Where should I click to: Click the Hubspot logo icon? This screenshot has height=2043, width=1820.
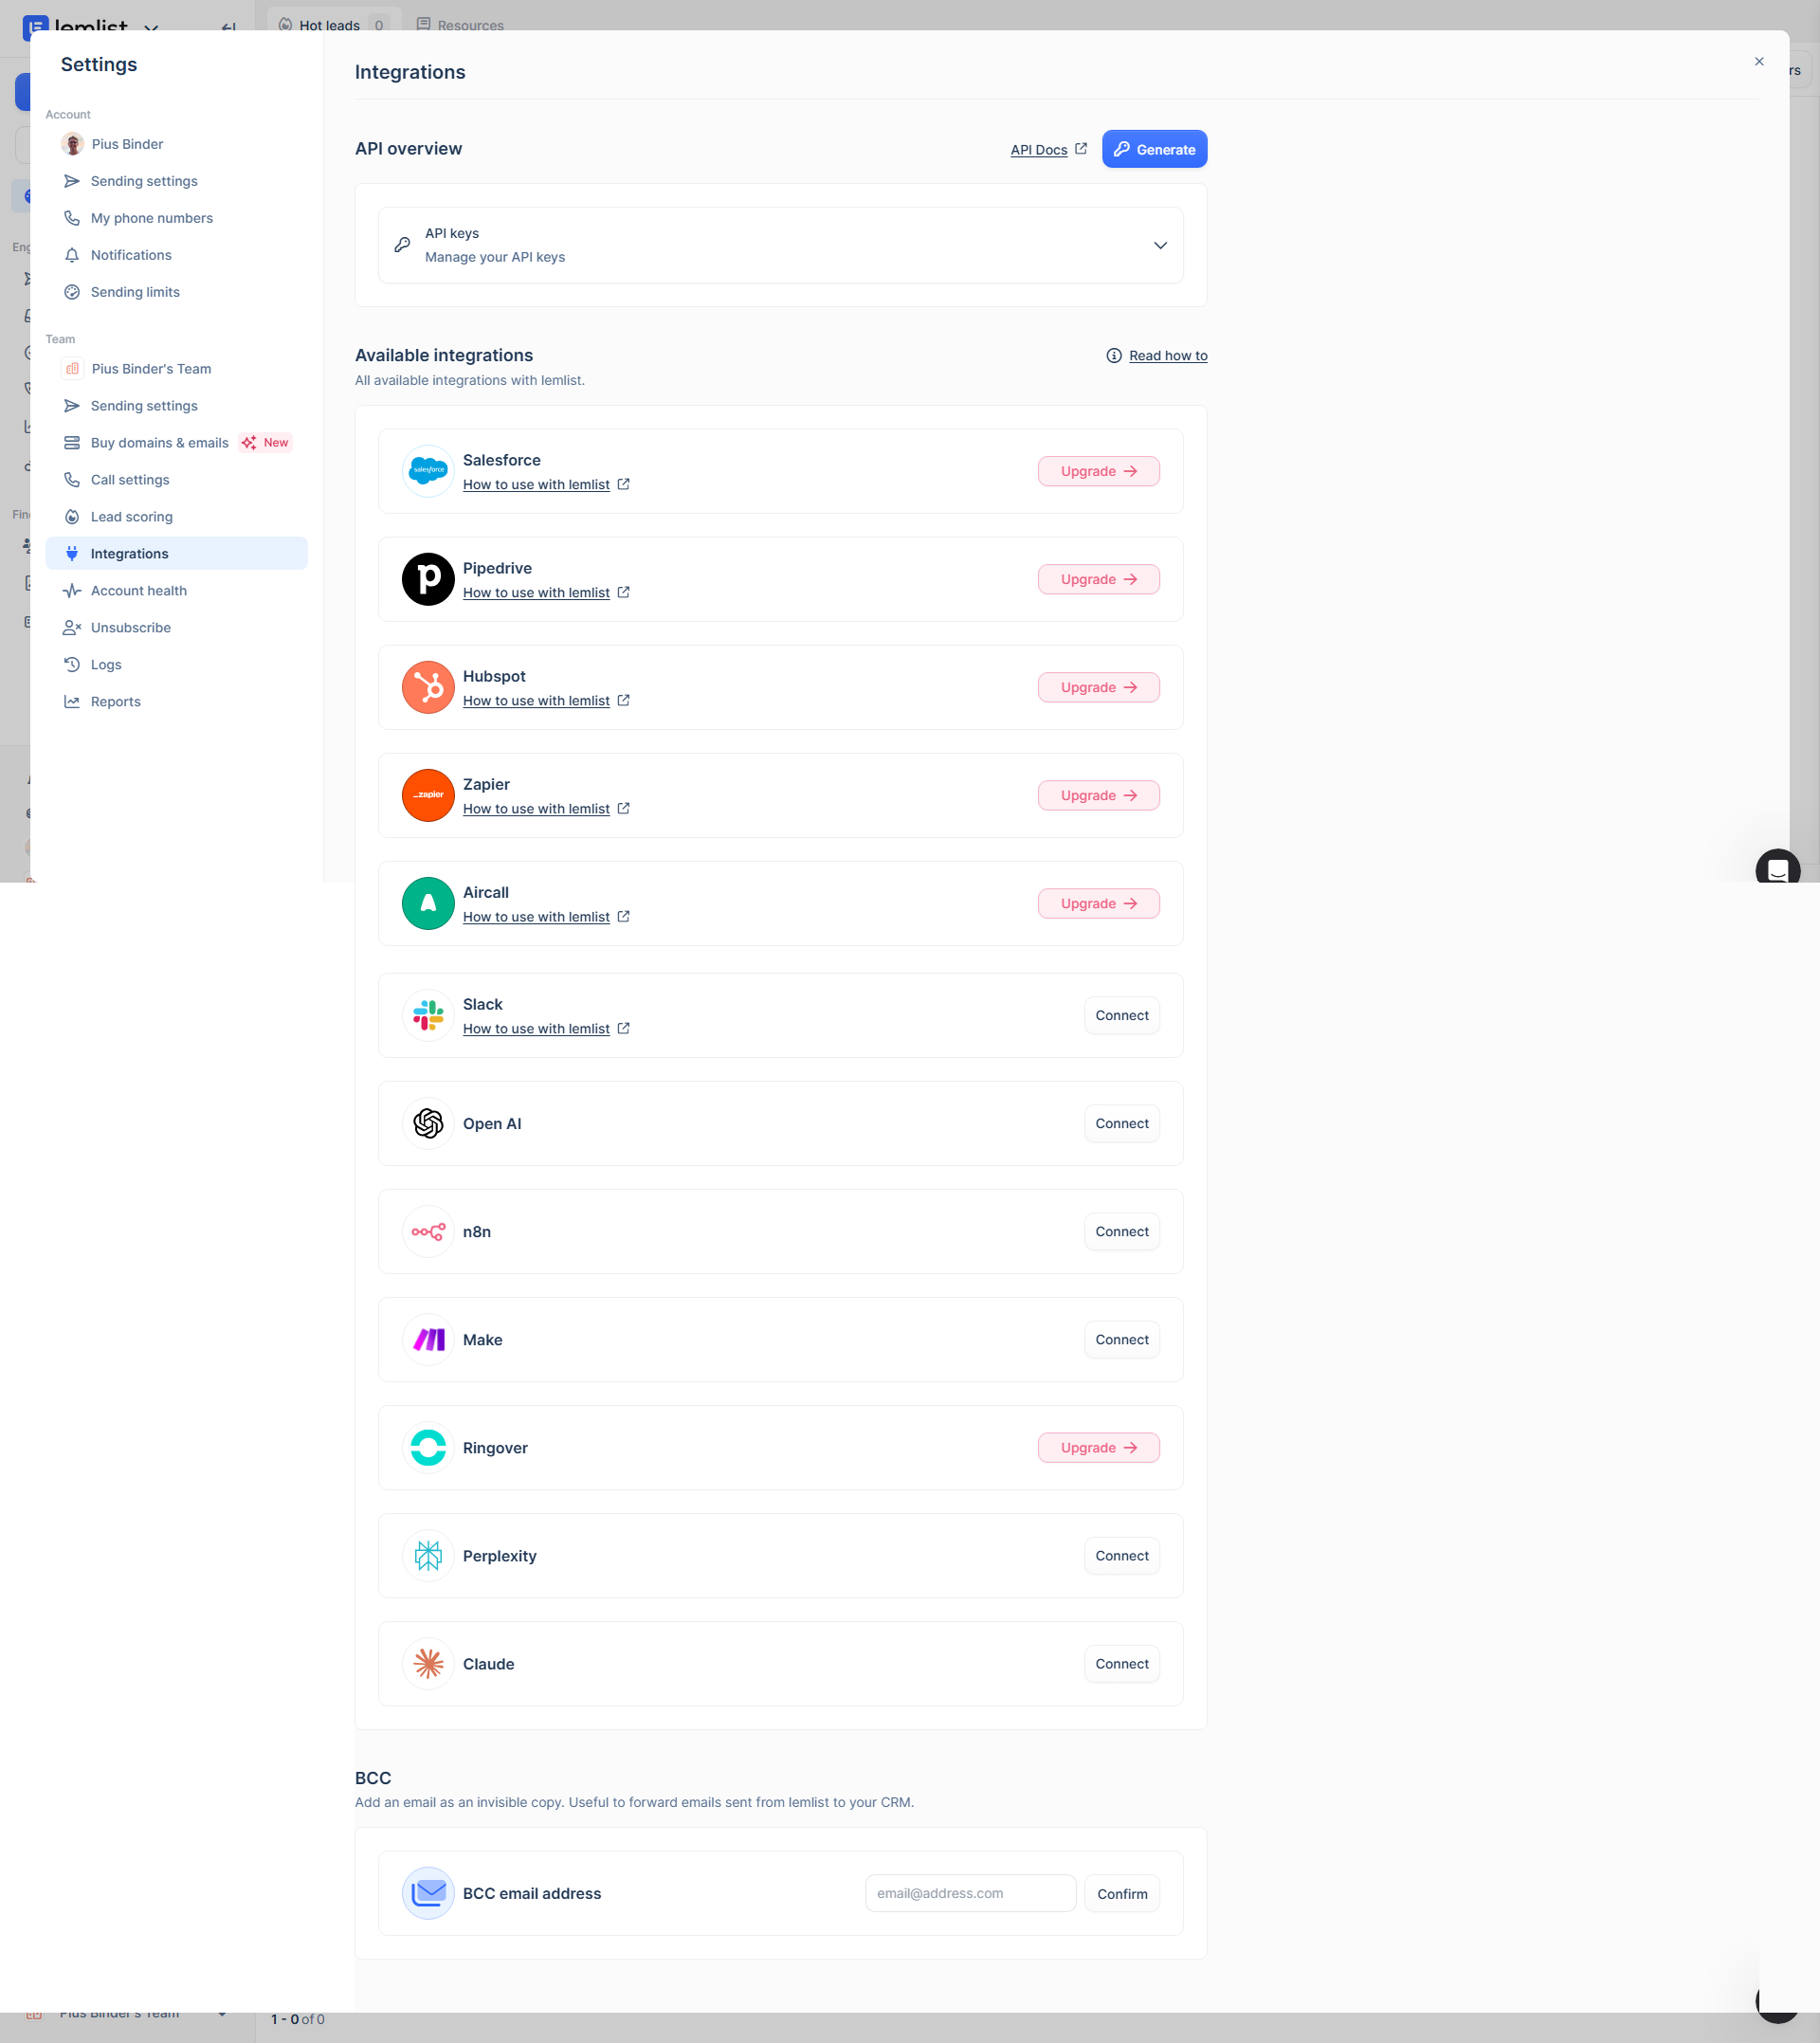click(428, 687)
